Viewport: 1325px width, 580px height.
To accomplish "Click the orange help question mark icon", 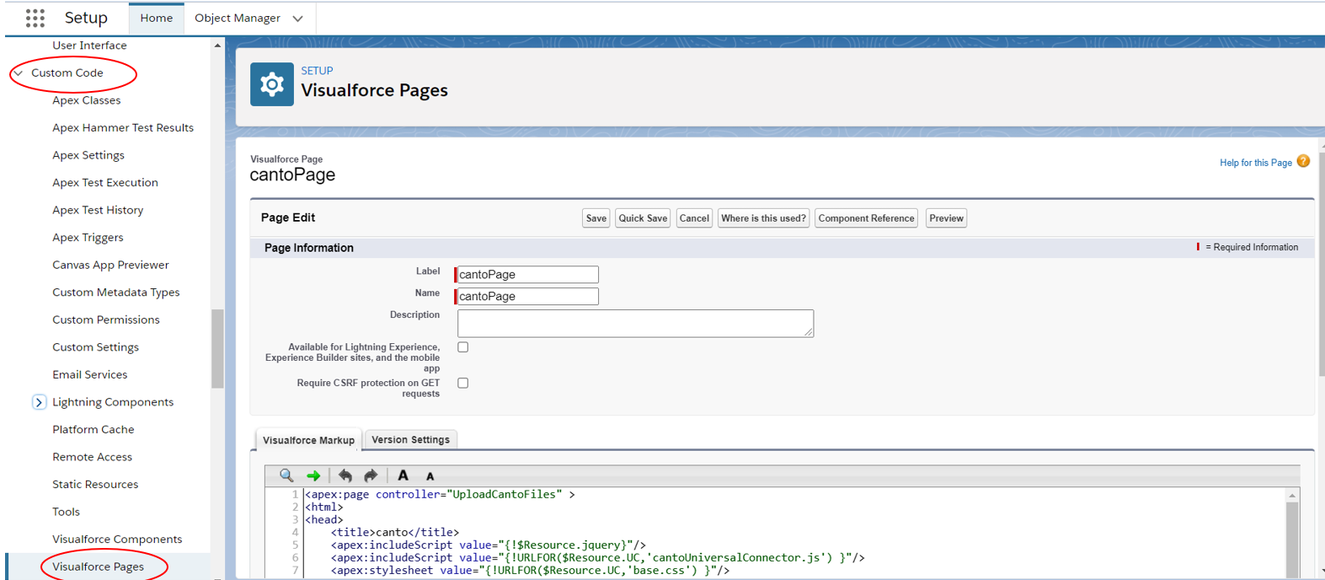I will (x=1303, y=161).
